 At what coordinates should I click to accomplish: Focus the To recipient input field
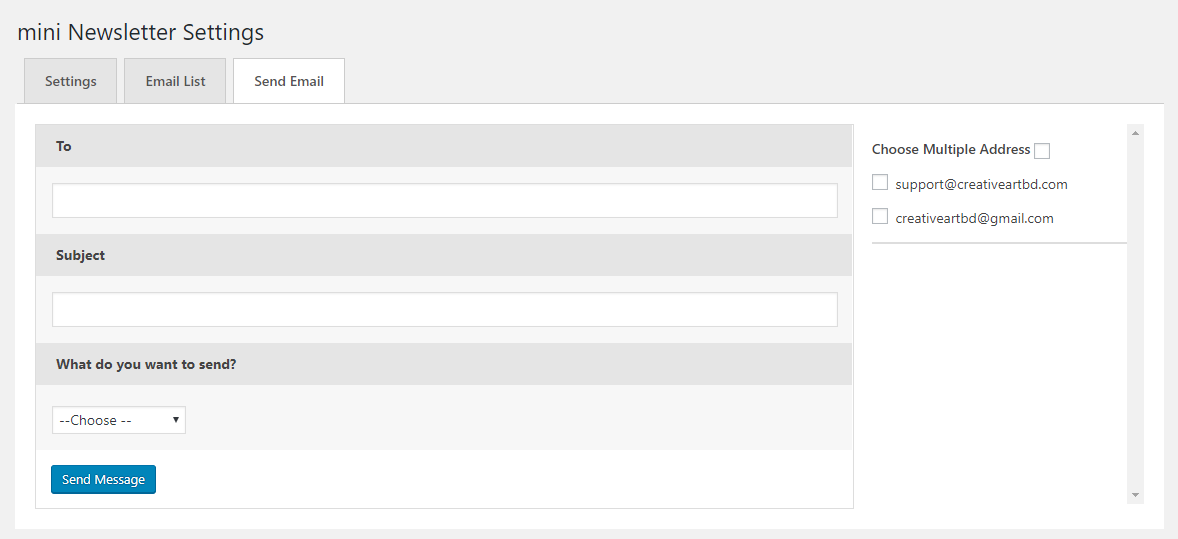pos(444,201)
